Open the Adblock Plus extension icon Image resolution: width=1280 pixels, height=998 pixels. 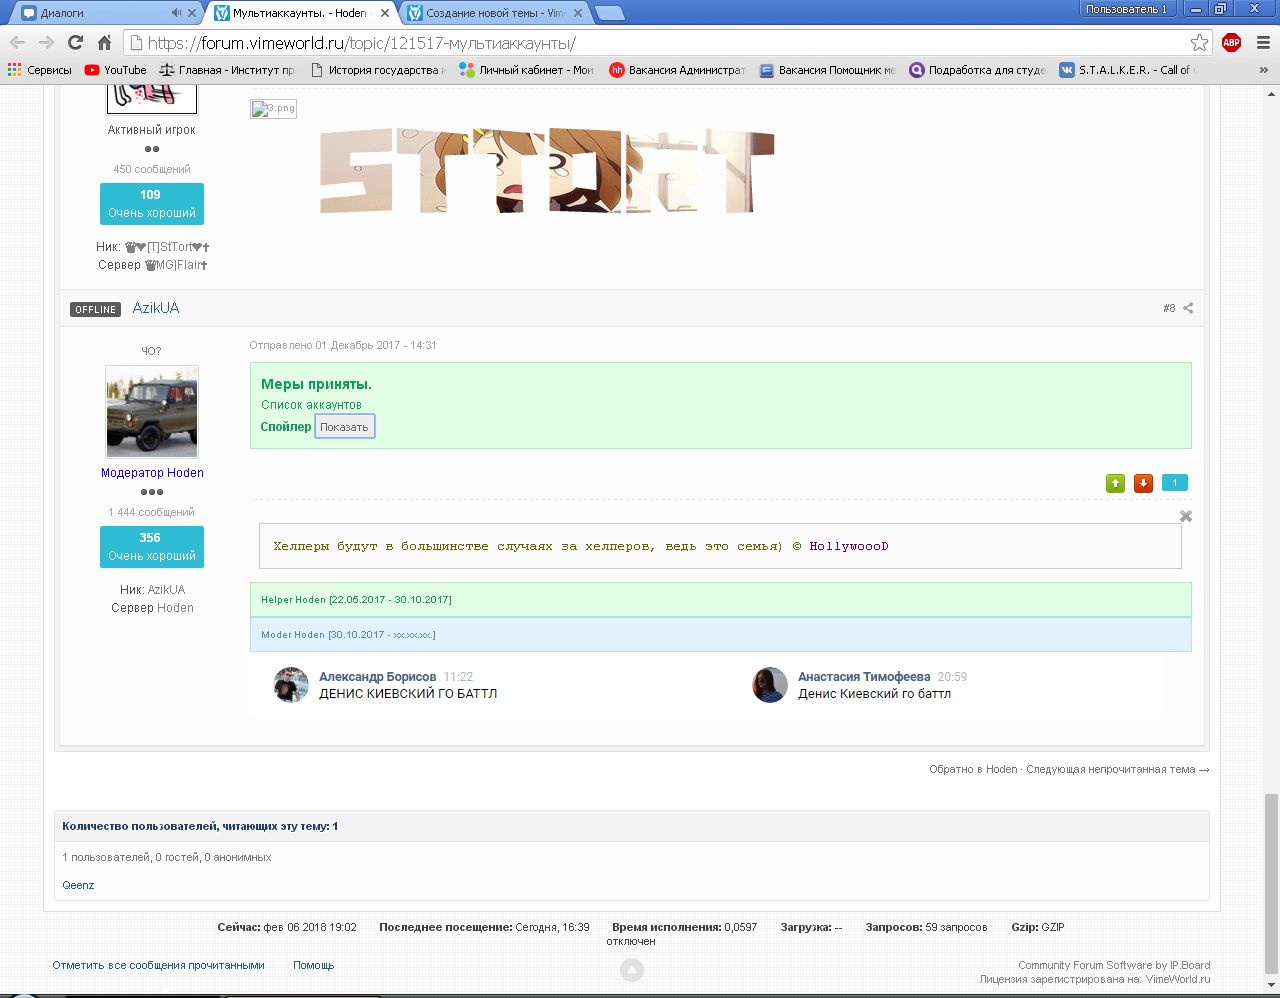[1231, 42]
